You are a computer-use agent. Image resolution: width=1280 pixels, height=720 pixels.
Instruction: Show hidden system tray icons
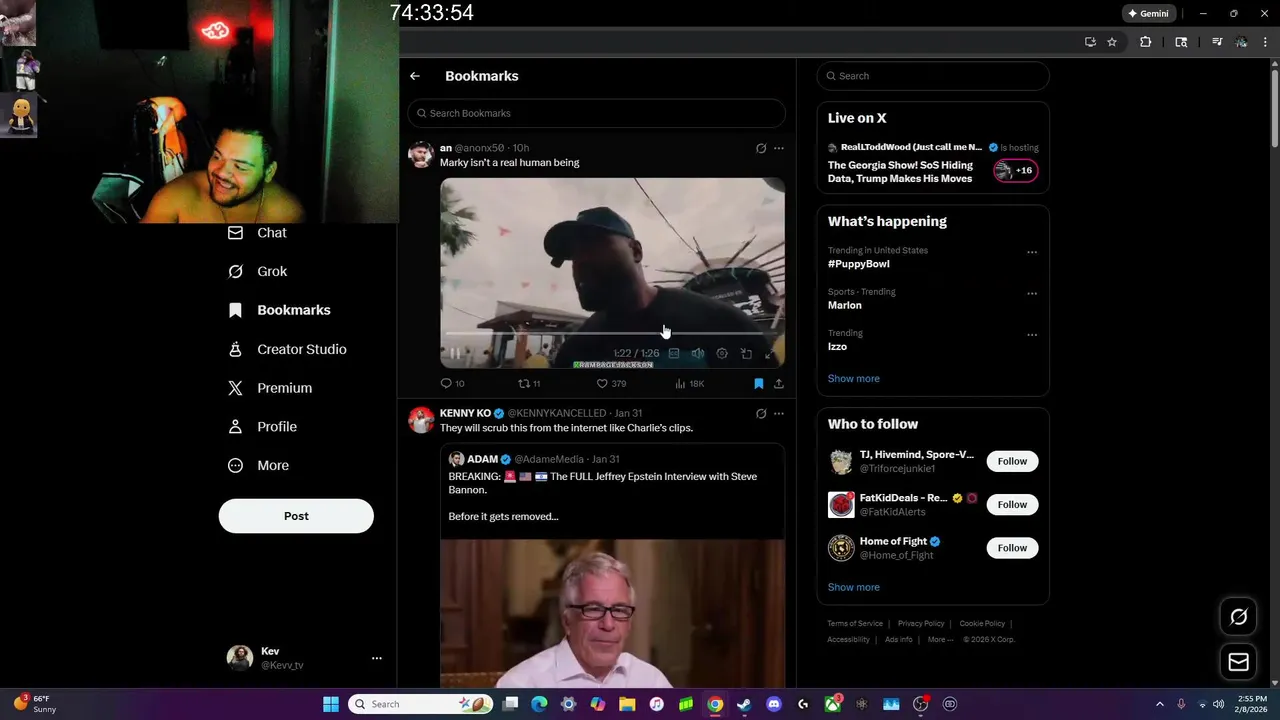click(1160, 704)
